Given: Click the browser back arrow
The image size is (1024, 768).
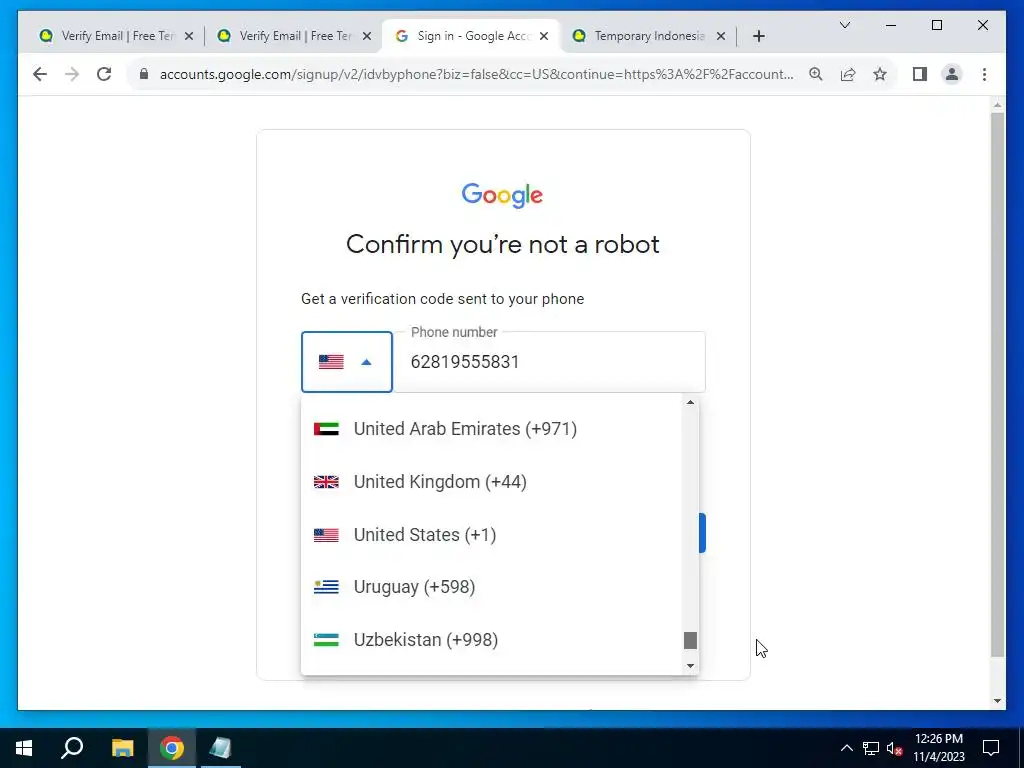Looking at the screenshot, I should pyautogui.click(x=40, y=74).
